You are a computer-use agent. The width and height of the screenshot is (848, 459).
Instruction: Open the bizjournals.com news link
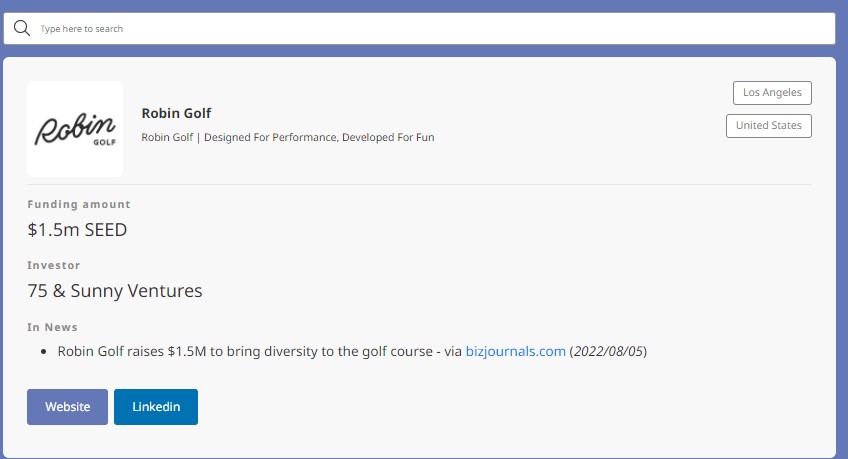(x=515, y=351)
